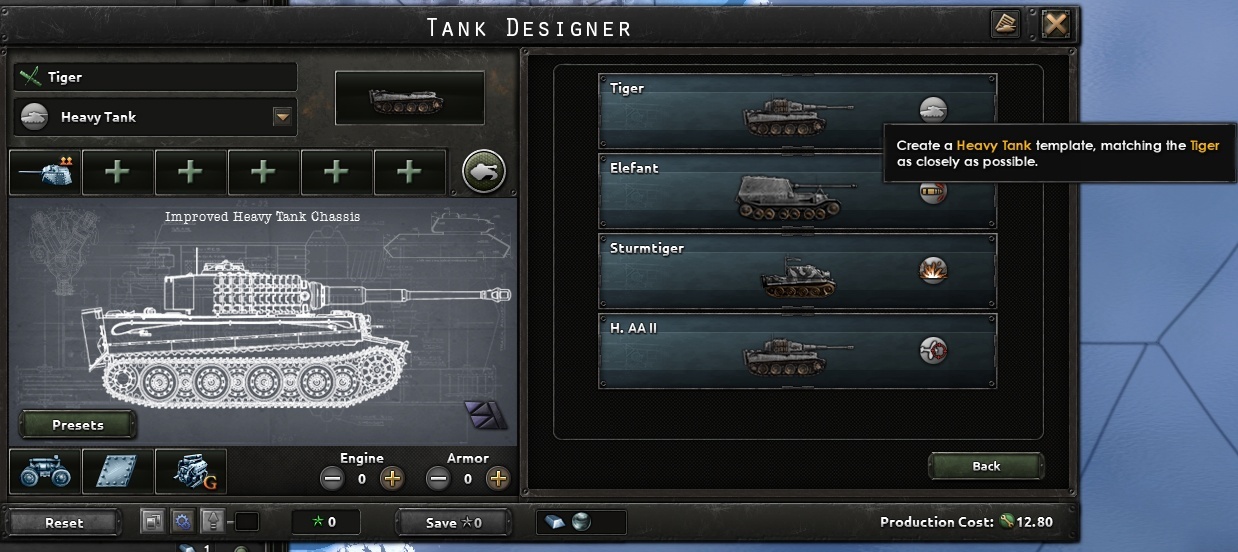
Task: Click the upgrade arrow icon
Action: [212, 522]
